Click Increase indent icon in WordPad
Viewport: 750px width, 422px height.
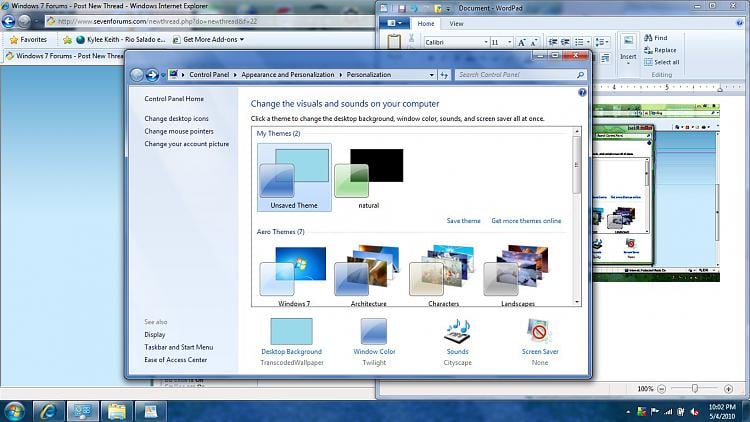(x=565, y=42)
